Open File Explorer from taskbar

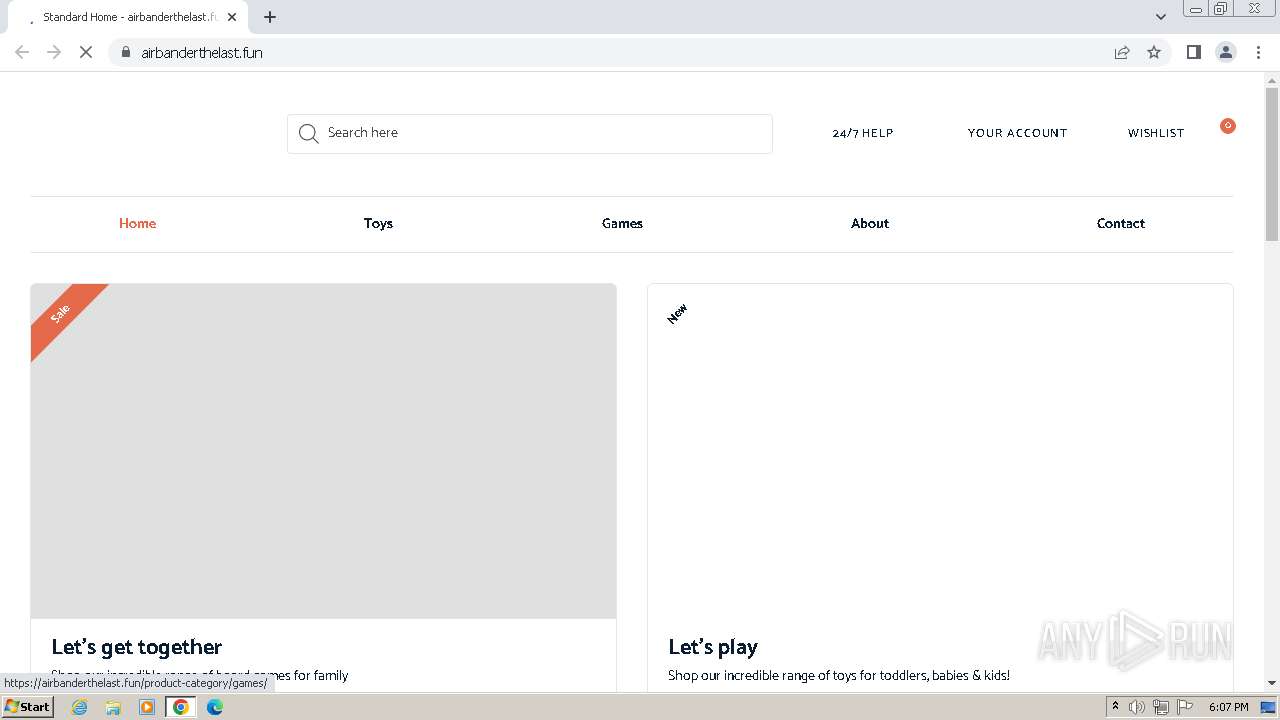click(113, 707)
